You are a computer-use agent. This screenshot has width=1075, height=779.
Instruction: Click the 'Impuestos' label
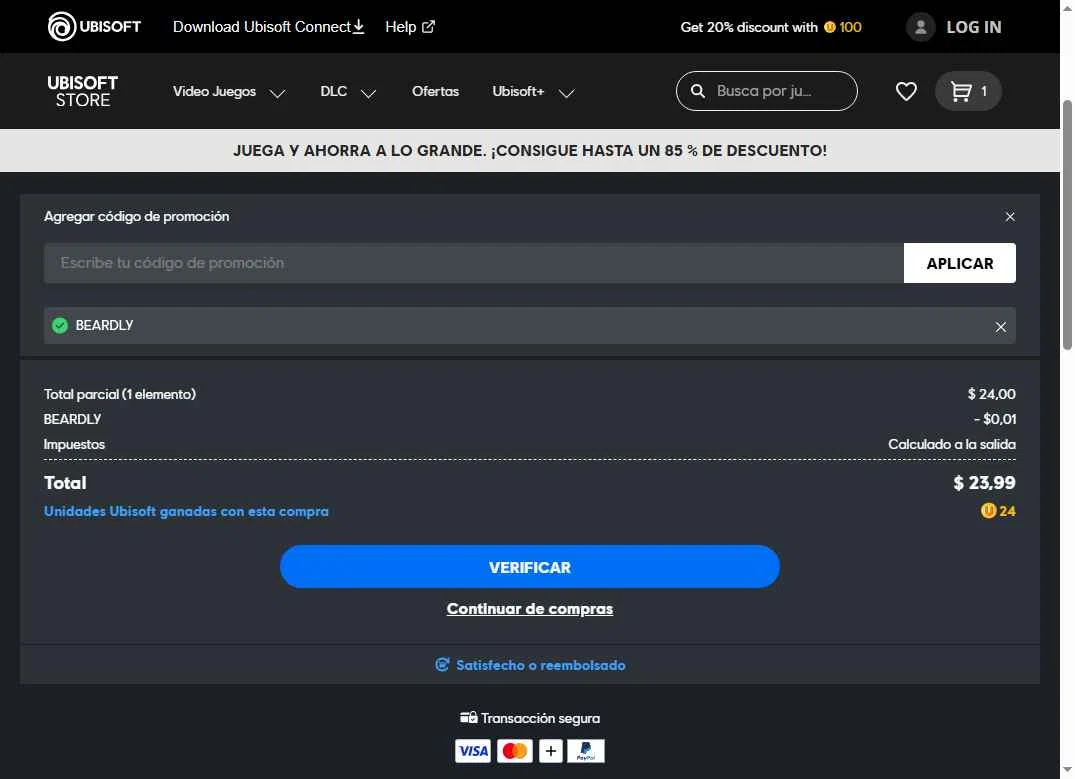[x=74, y=444]
